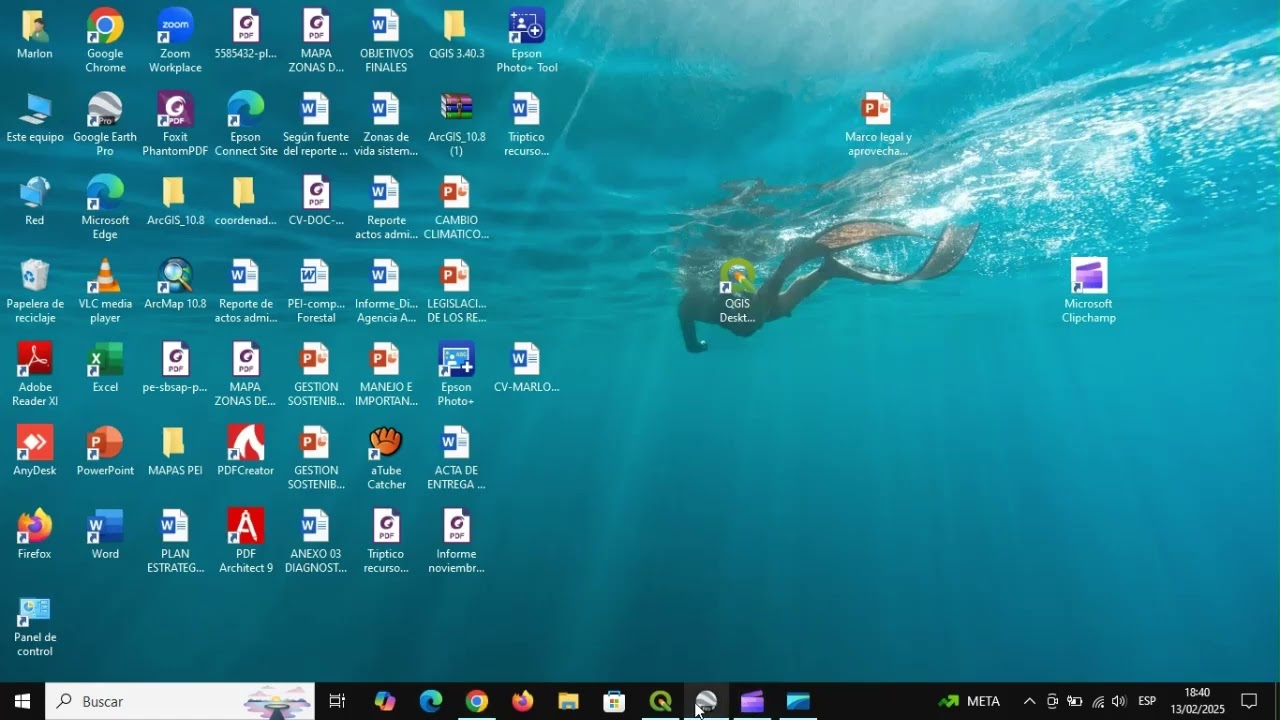Screen dimensions: 1280x720
Task: Open Microsoft Clipchamp desktop shortcut
Action: [x=1089, y=291]
